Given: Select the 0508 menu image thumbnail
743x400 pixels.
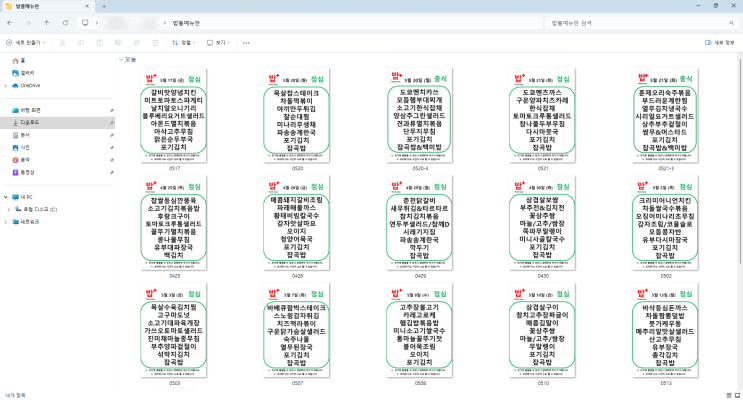Looking at the screenshot, I should tap(419, 330).
